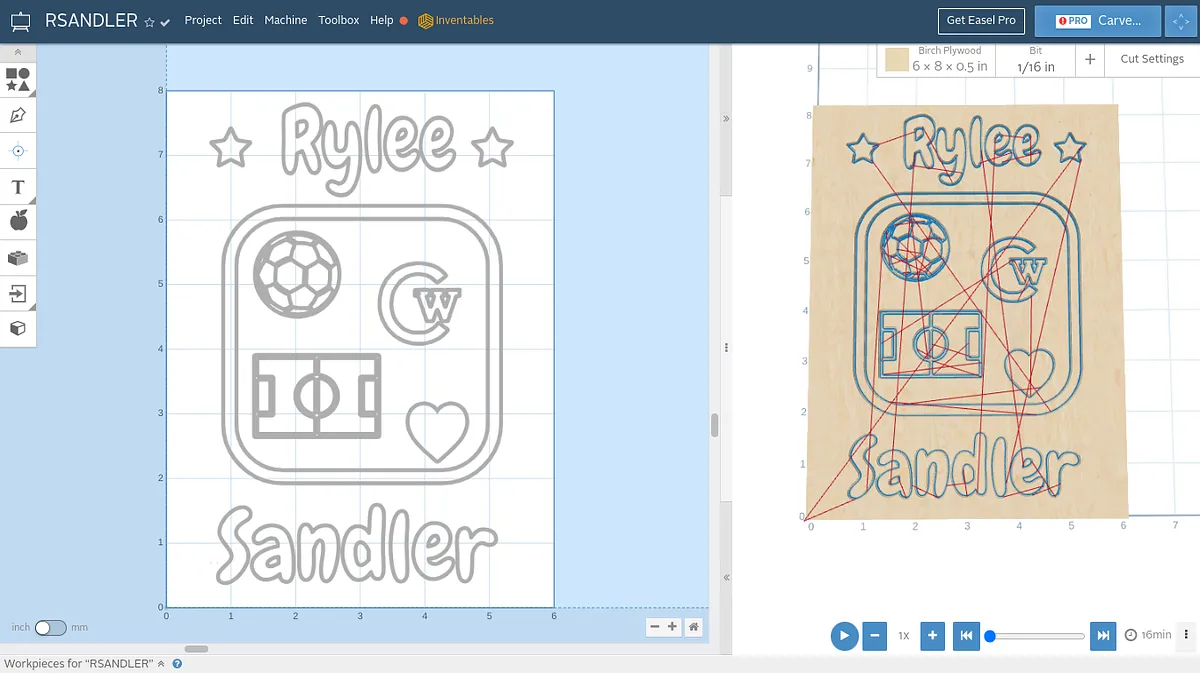
Task: Open the Edit menu
Action: click(x=243, y=20)
